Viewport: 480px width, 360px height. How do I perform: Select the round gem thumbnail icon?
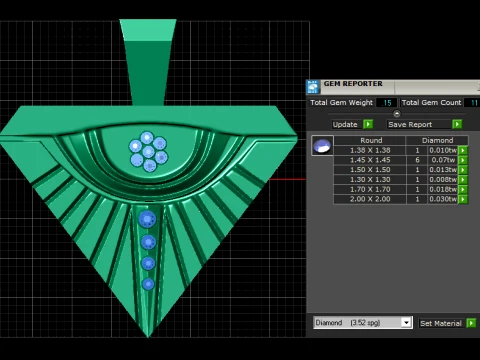click(322, 146)
